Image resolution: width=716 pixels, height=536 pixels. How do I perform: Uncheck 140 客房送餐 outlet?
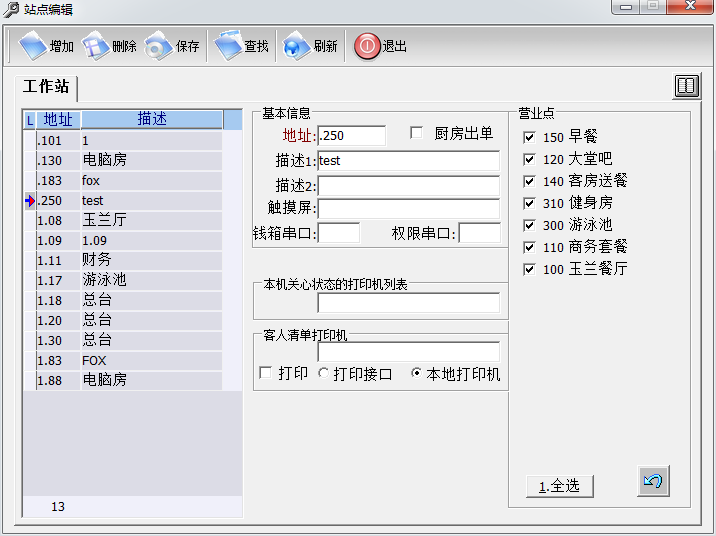coord(529,181)
